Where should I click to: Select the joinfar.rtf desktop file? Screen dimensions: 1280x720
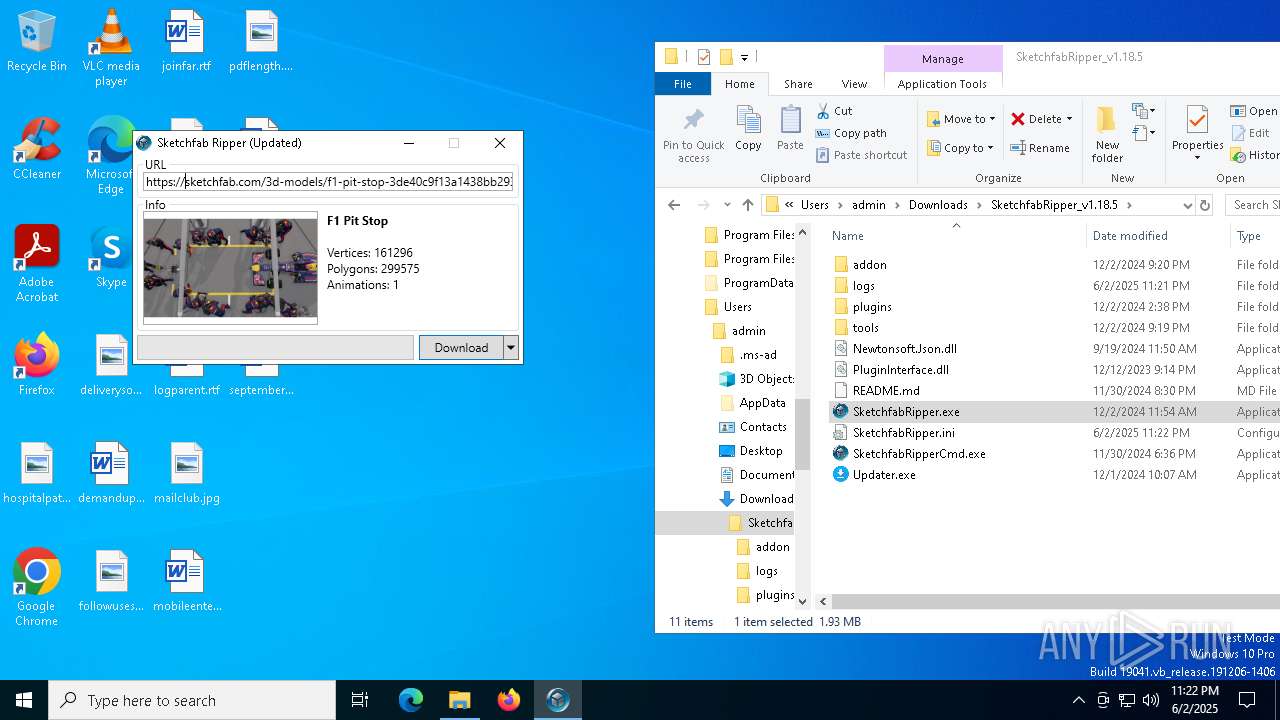tap(186, 43)
